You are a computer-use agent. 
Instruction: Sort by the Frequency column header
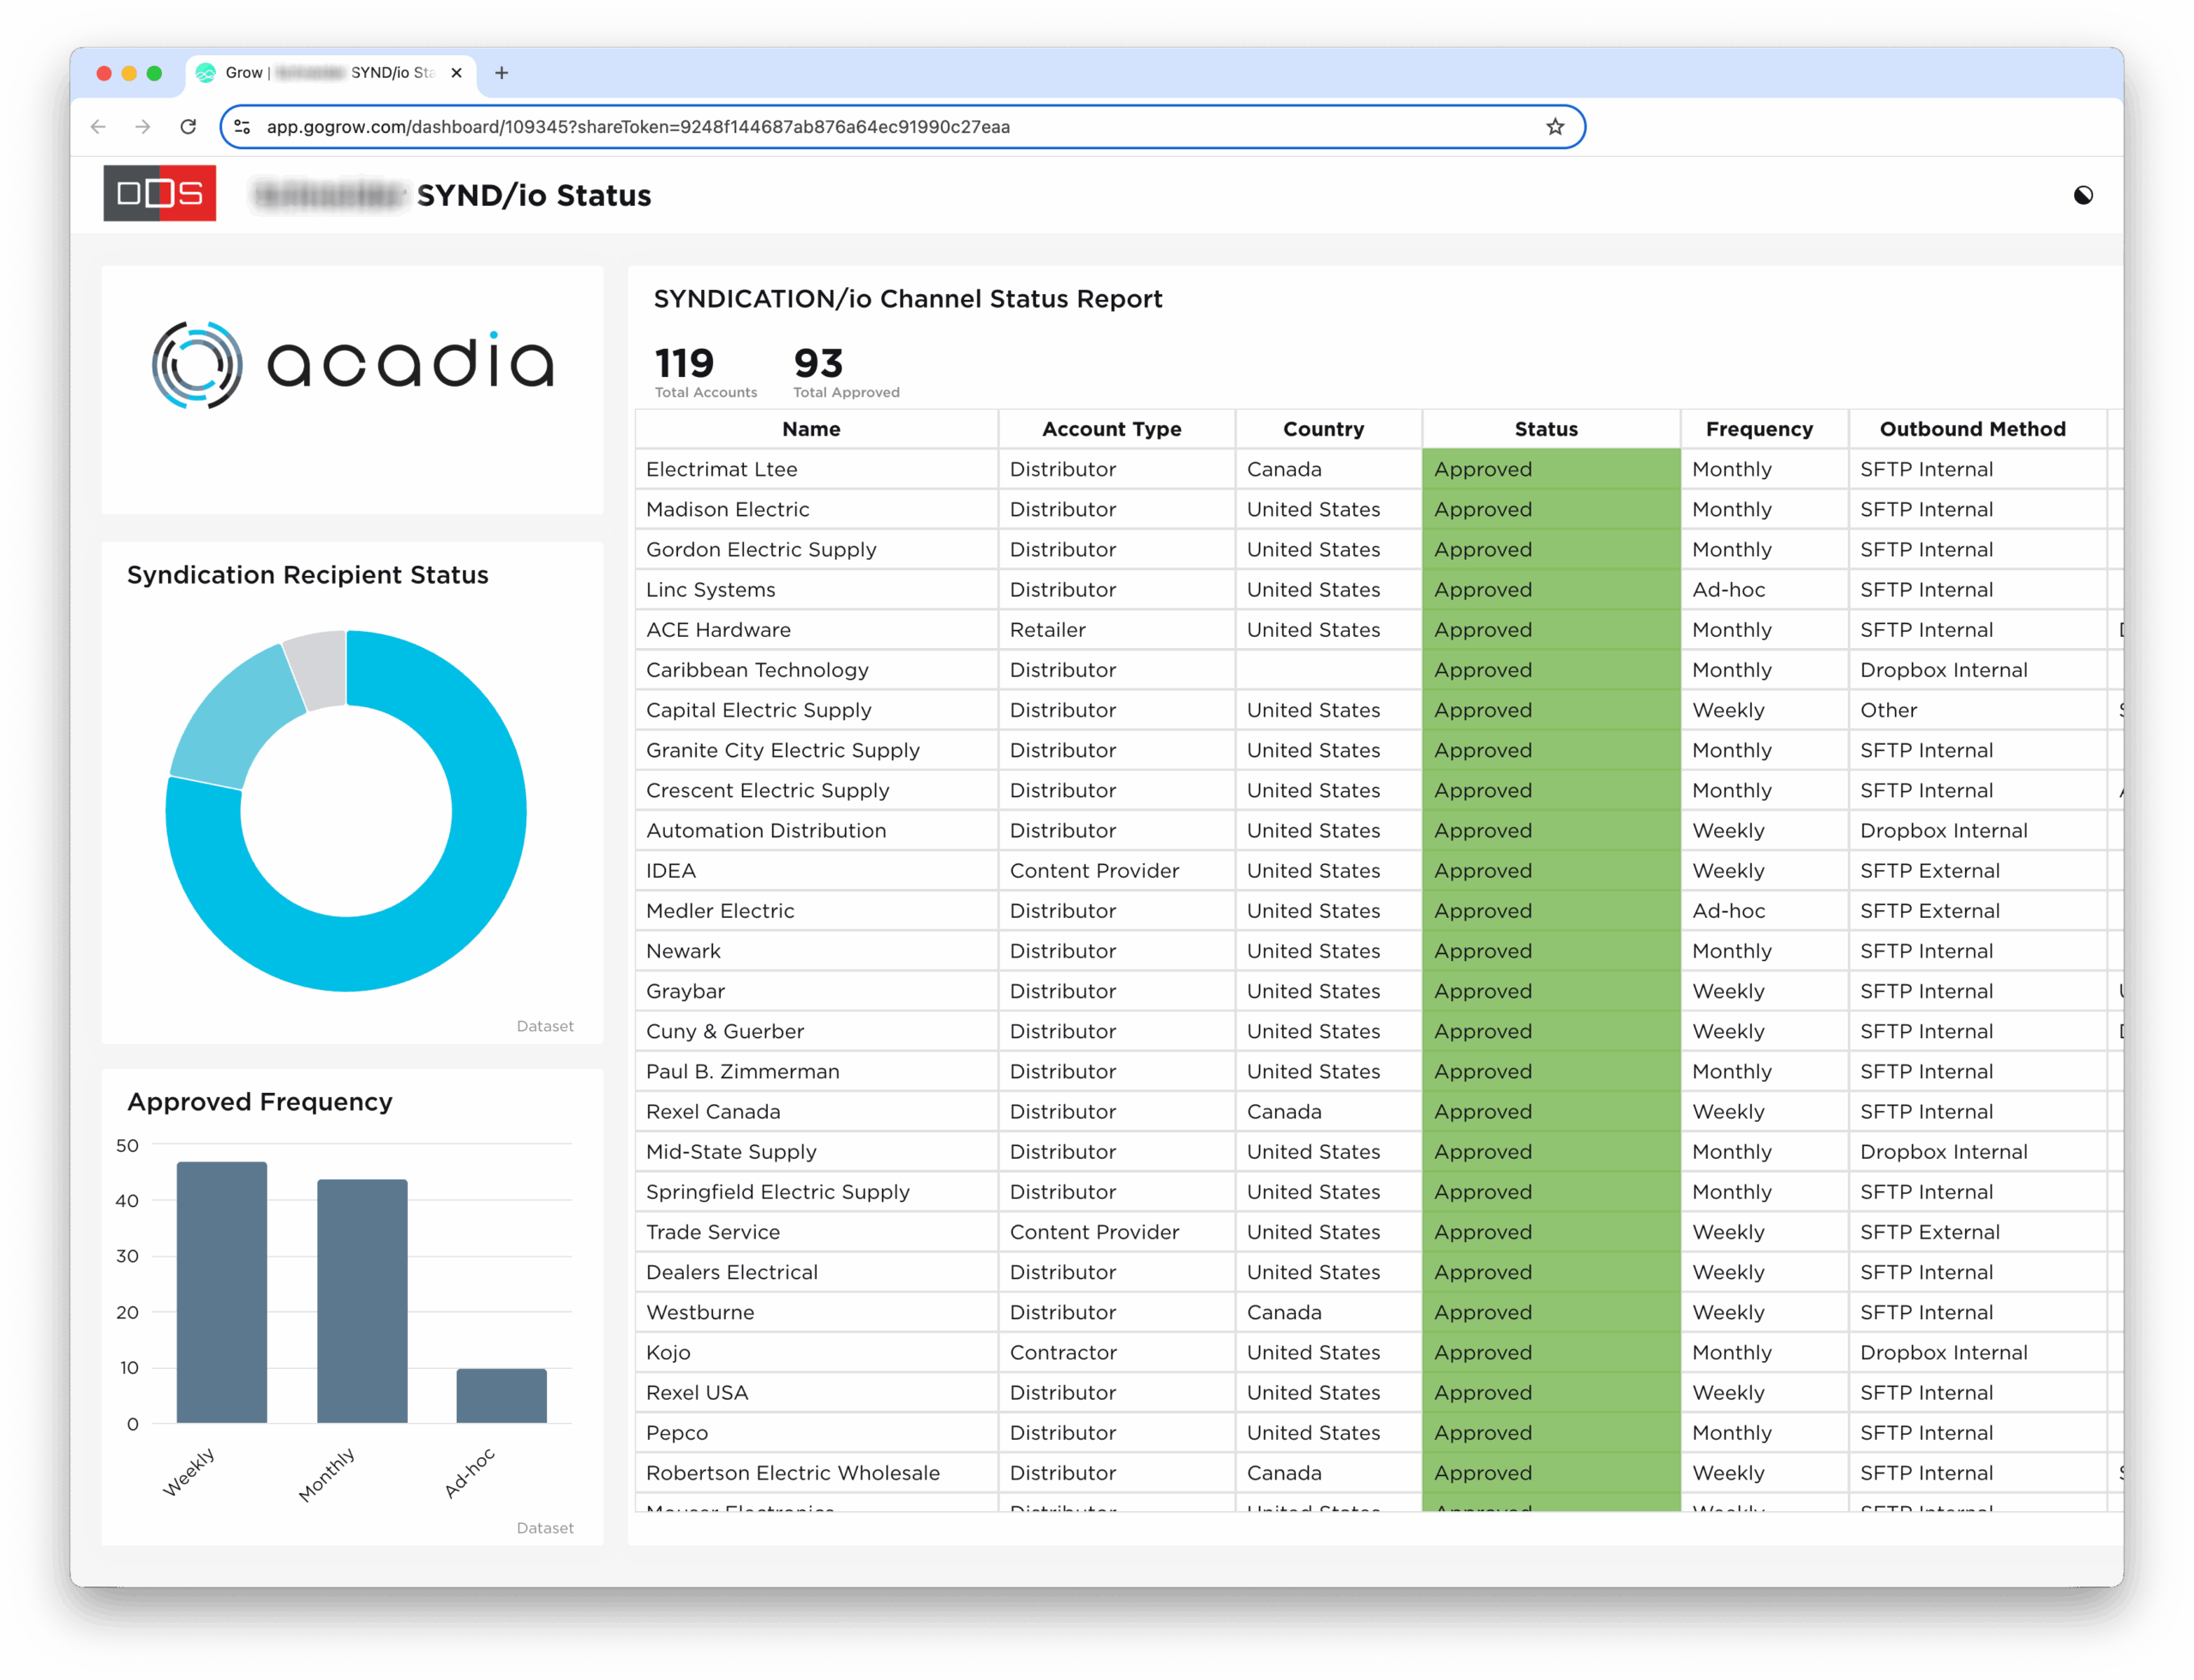pyautogui.click(x=1759, y=429)
